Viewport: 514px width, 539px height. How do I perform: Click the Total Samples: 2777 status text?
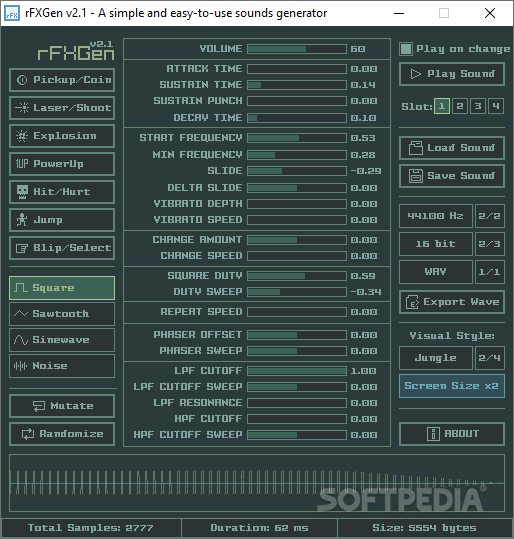[90, 528]
